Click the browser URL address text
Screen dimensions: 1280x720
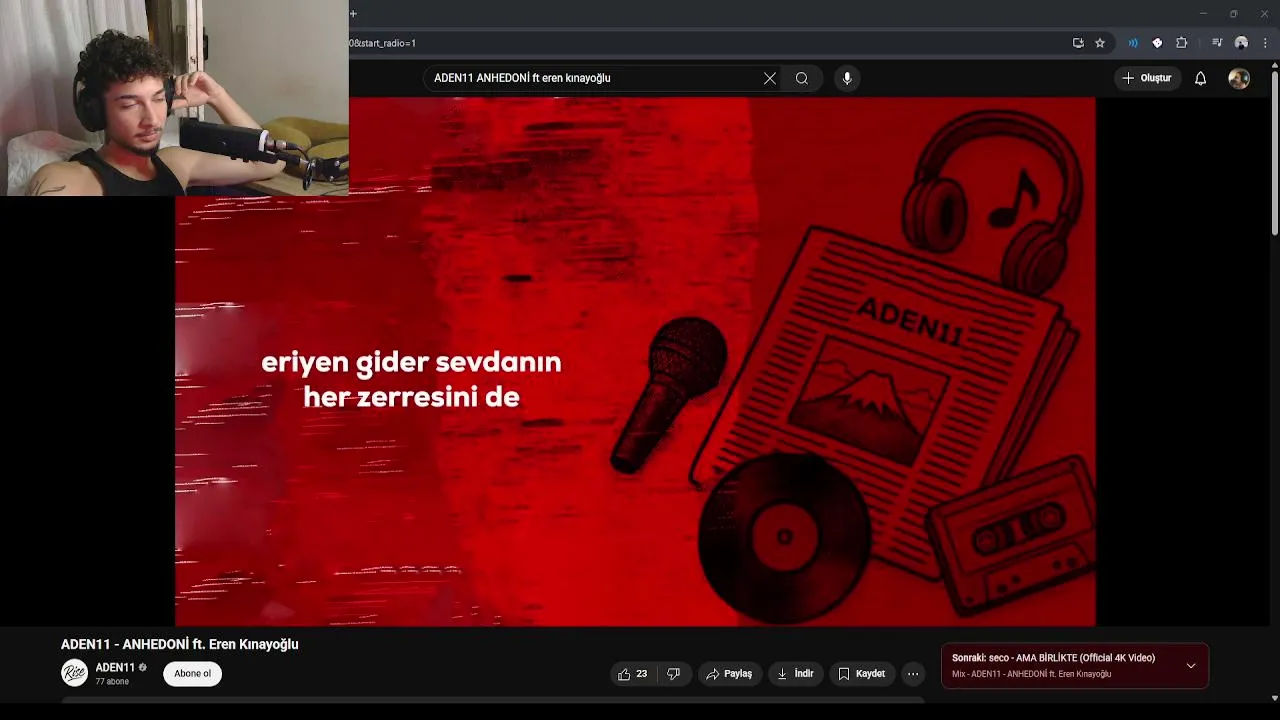382,43
